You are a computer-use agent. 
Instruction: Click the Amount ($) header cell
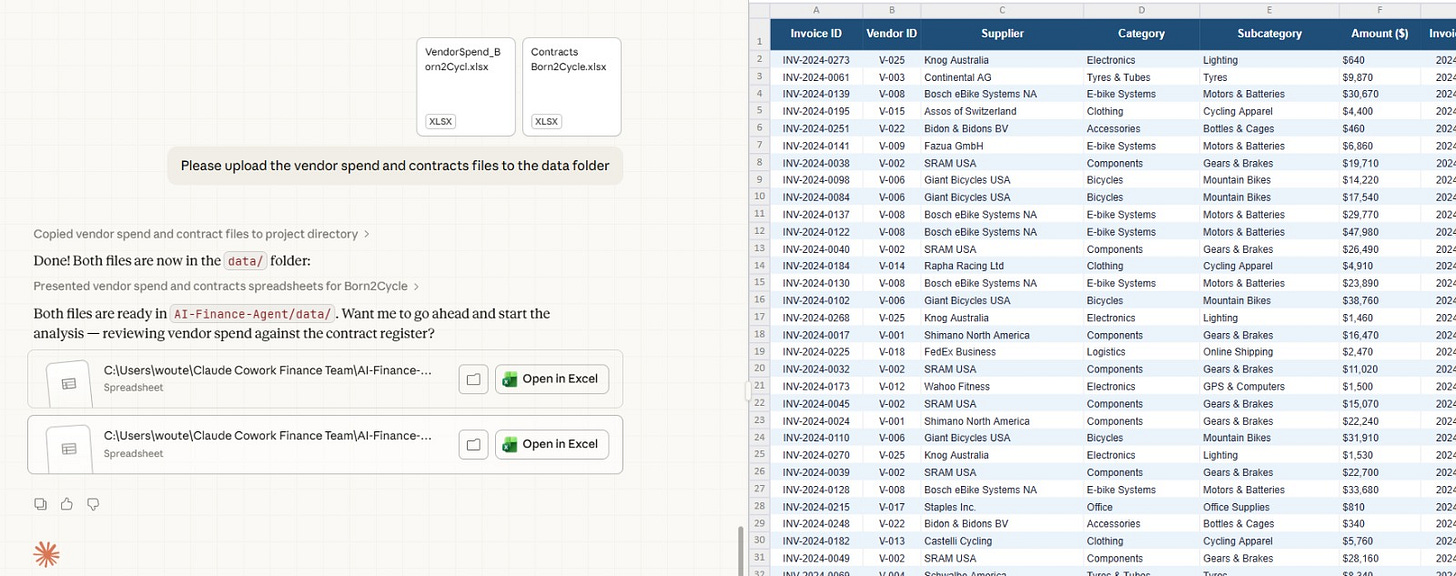(1379, 34)
